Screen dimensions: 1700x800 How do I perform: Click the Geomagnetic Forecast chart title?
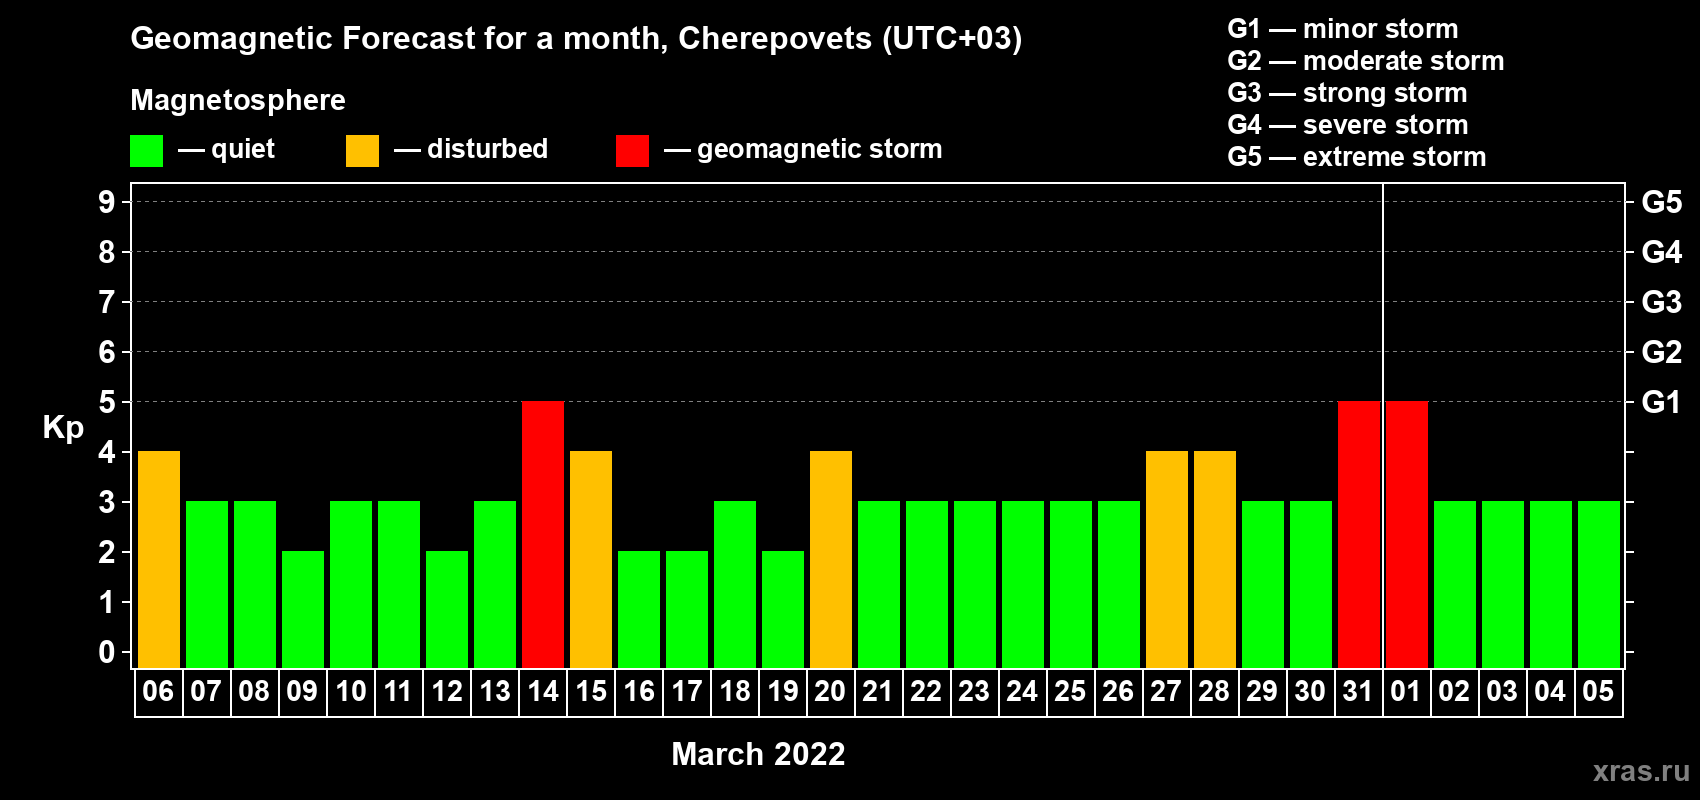point(576,39)
